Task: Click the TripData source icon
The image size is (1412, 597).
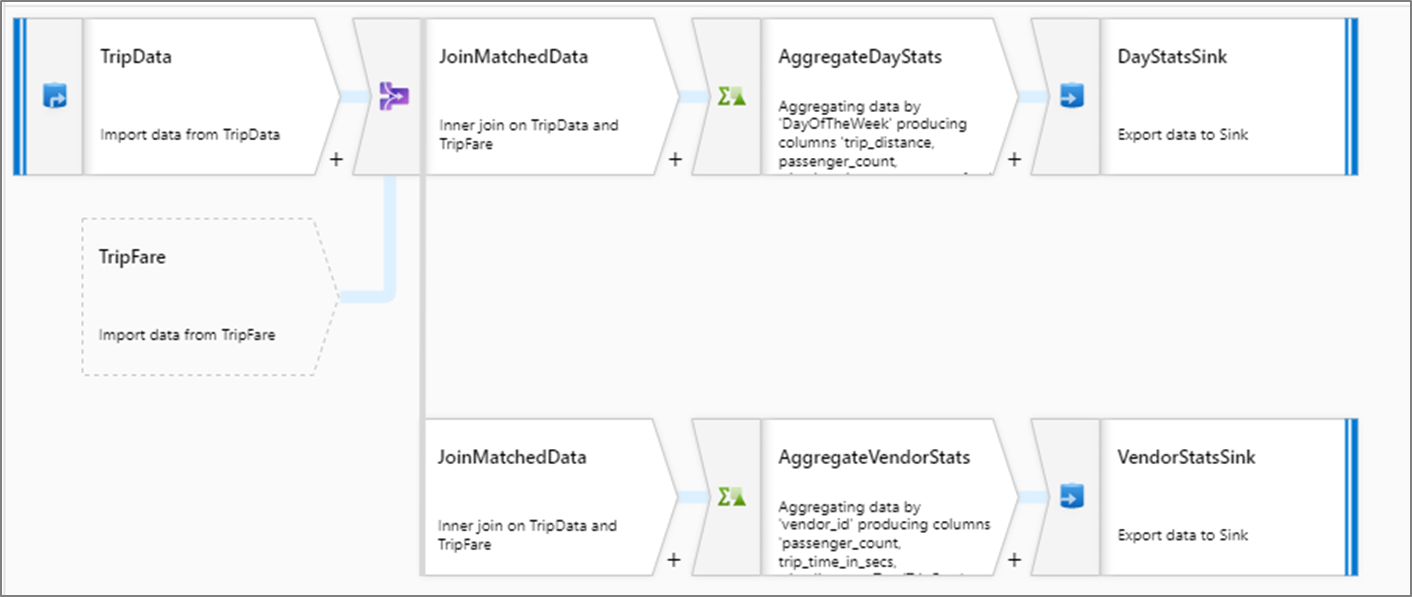Action: click(x=53, y=97)
